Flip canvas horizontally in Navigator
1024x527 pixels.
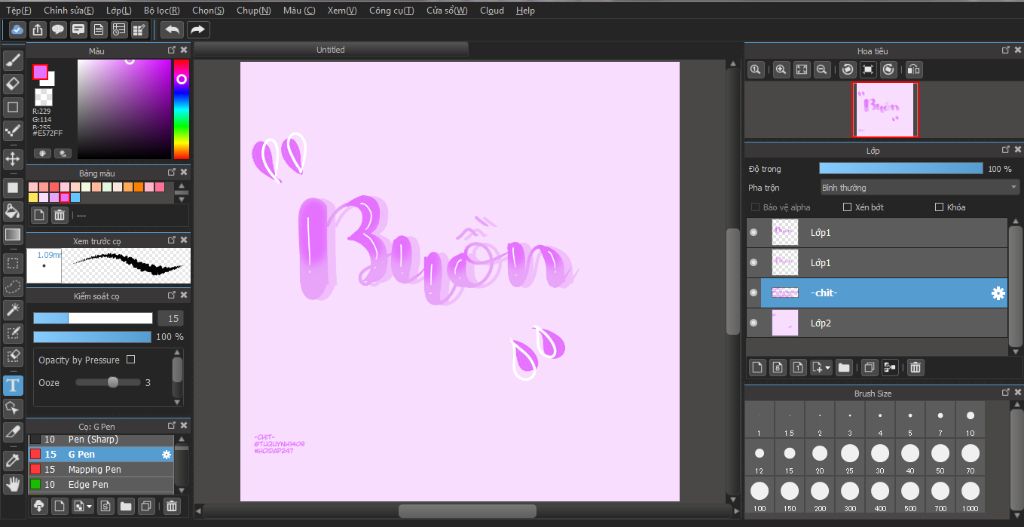[914, 69]
